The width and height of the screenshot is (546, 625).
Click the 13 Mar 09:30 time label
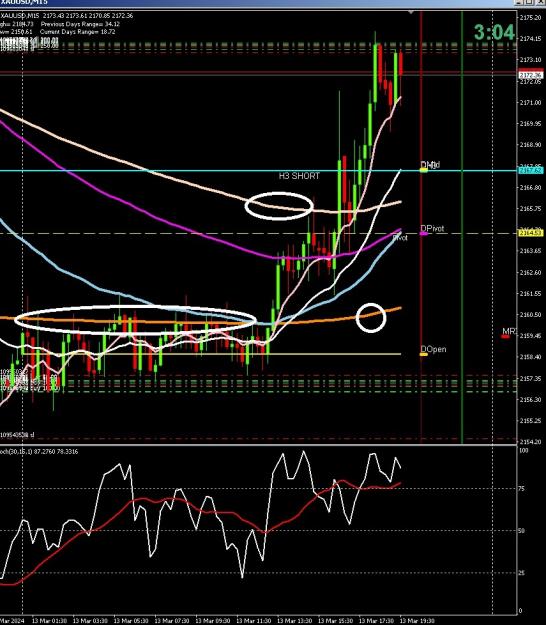click(212, 621)
